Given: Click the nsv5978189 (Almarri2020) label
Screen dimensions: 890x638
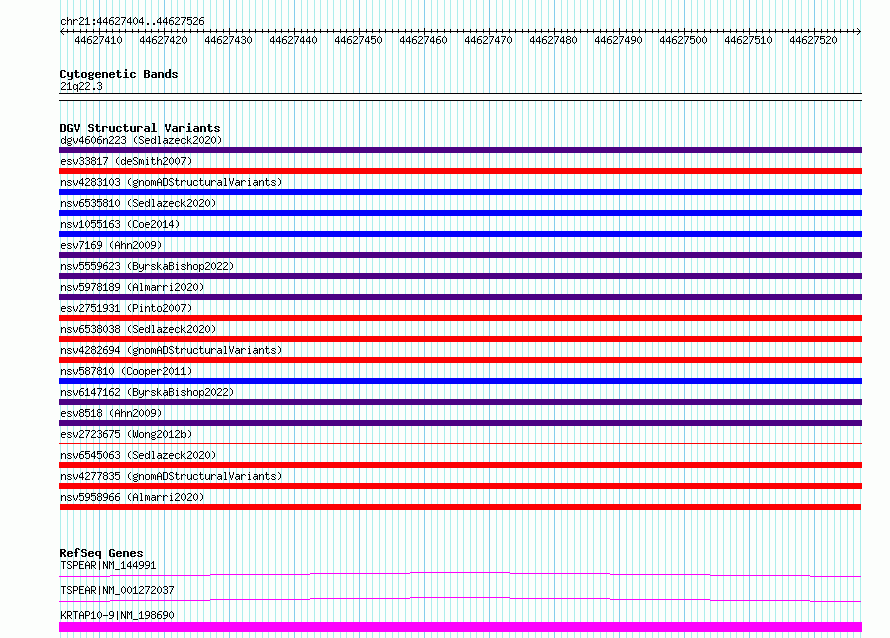Looking at the screenshot, I should pyautogui.click(x=132, y=287).
